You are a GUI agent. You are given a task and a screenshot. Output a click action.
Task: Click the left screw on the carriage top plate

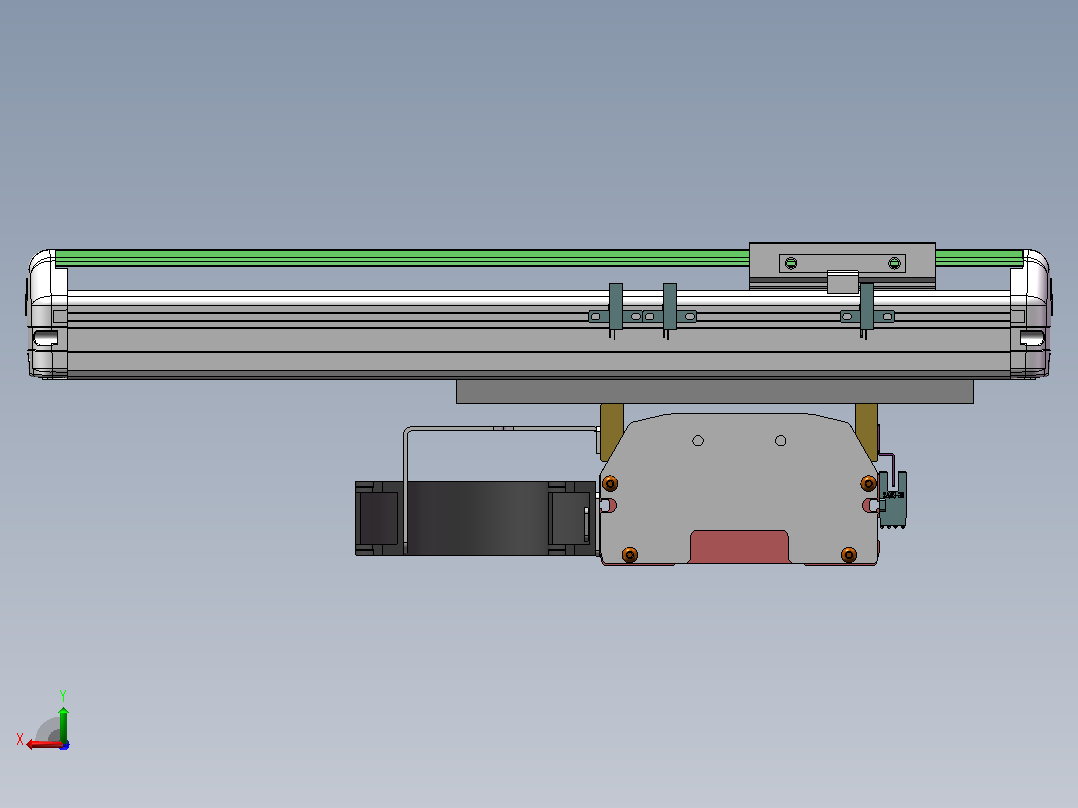pyautogui.click(x=791, y=263)
